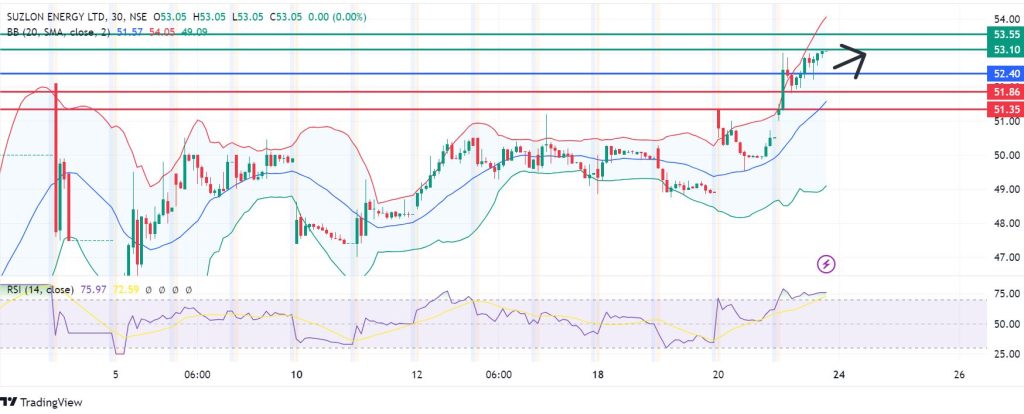Click the 0.00 (0.00%) change value

338,19
